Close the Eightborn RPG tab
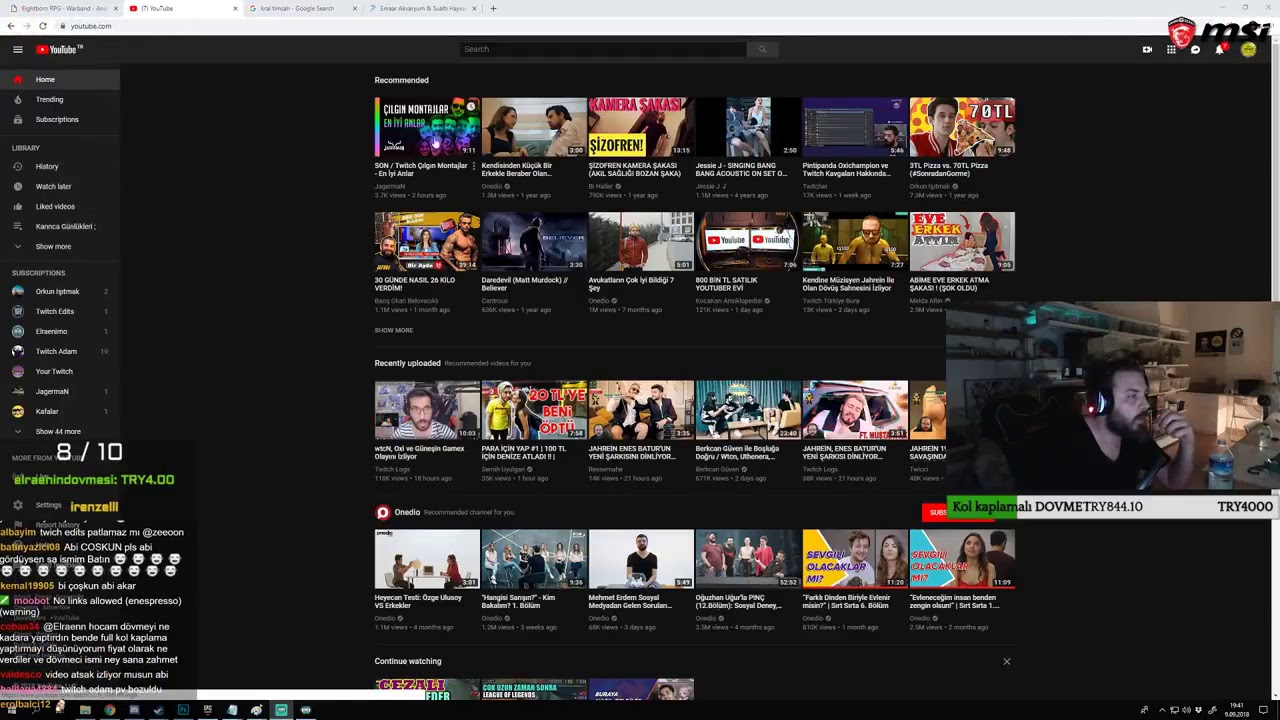Screen dimensions: 1280x720 117,8
